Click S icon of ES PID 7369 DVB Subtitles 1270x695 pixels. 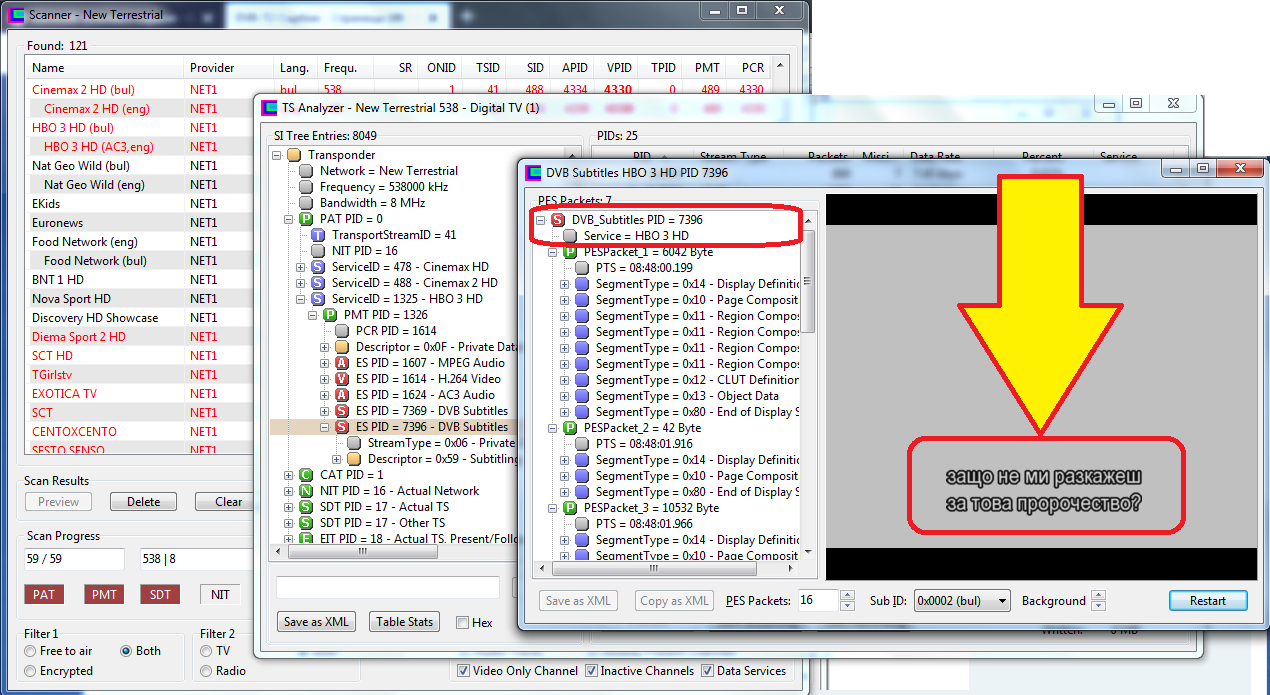point(342,411)
